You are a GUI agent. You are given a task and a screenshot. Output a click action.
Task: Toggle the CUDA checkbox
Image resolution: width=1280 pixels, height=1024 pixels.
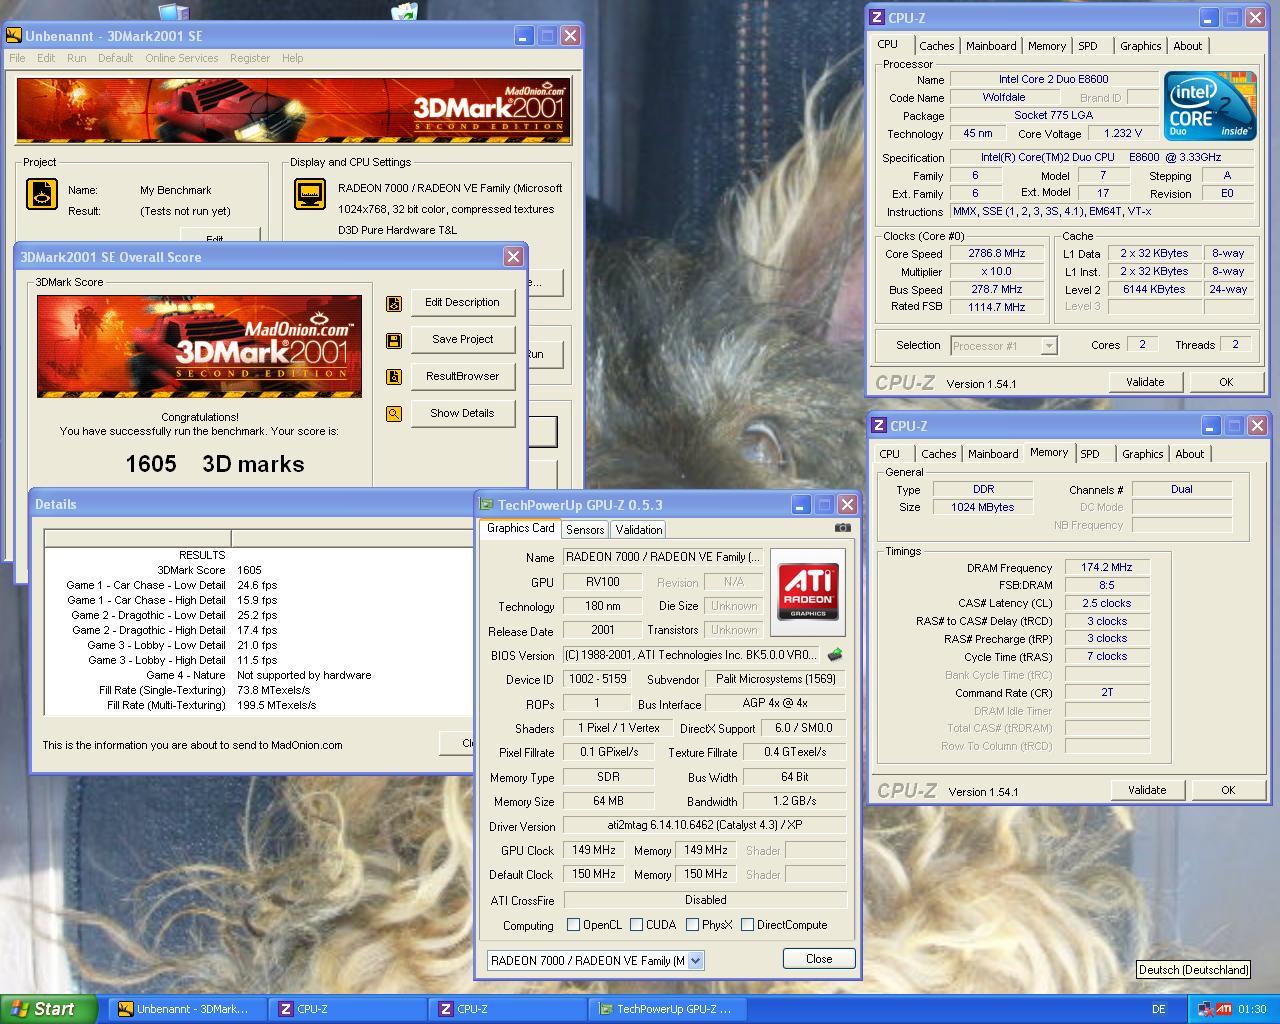point(636,925)
